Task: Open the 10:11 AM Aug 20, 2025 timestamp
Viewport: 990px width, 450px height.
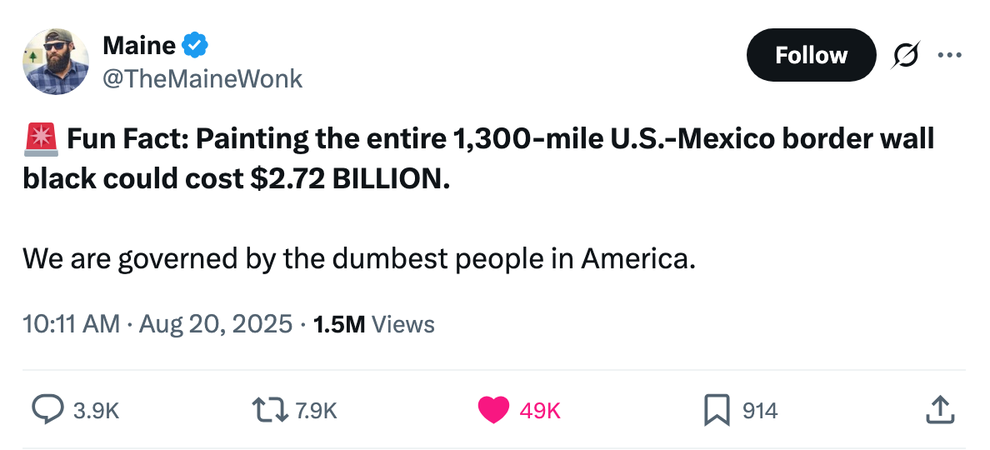Action: tap(157, 324)
